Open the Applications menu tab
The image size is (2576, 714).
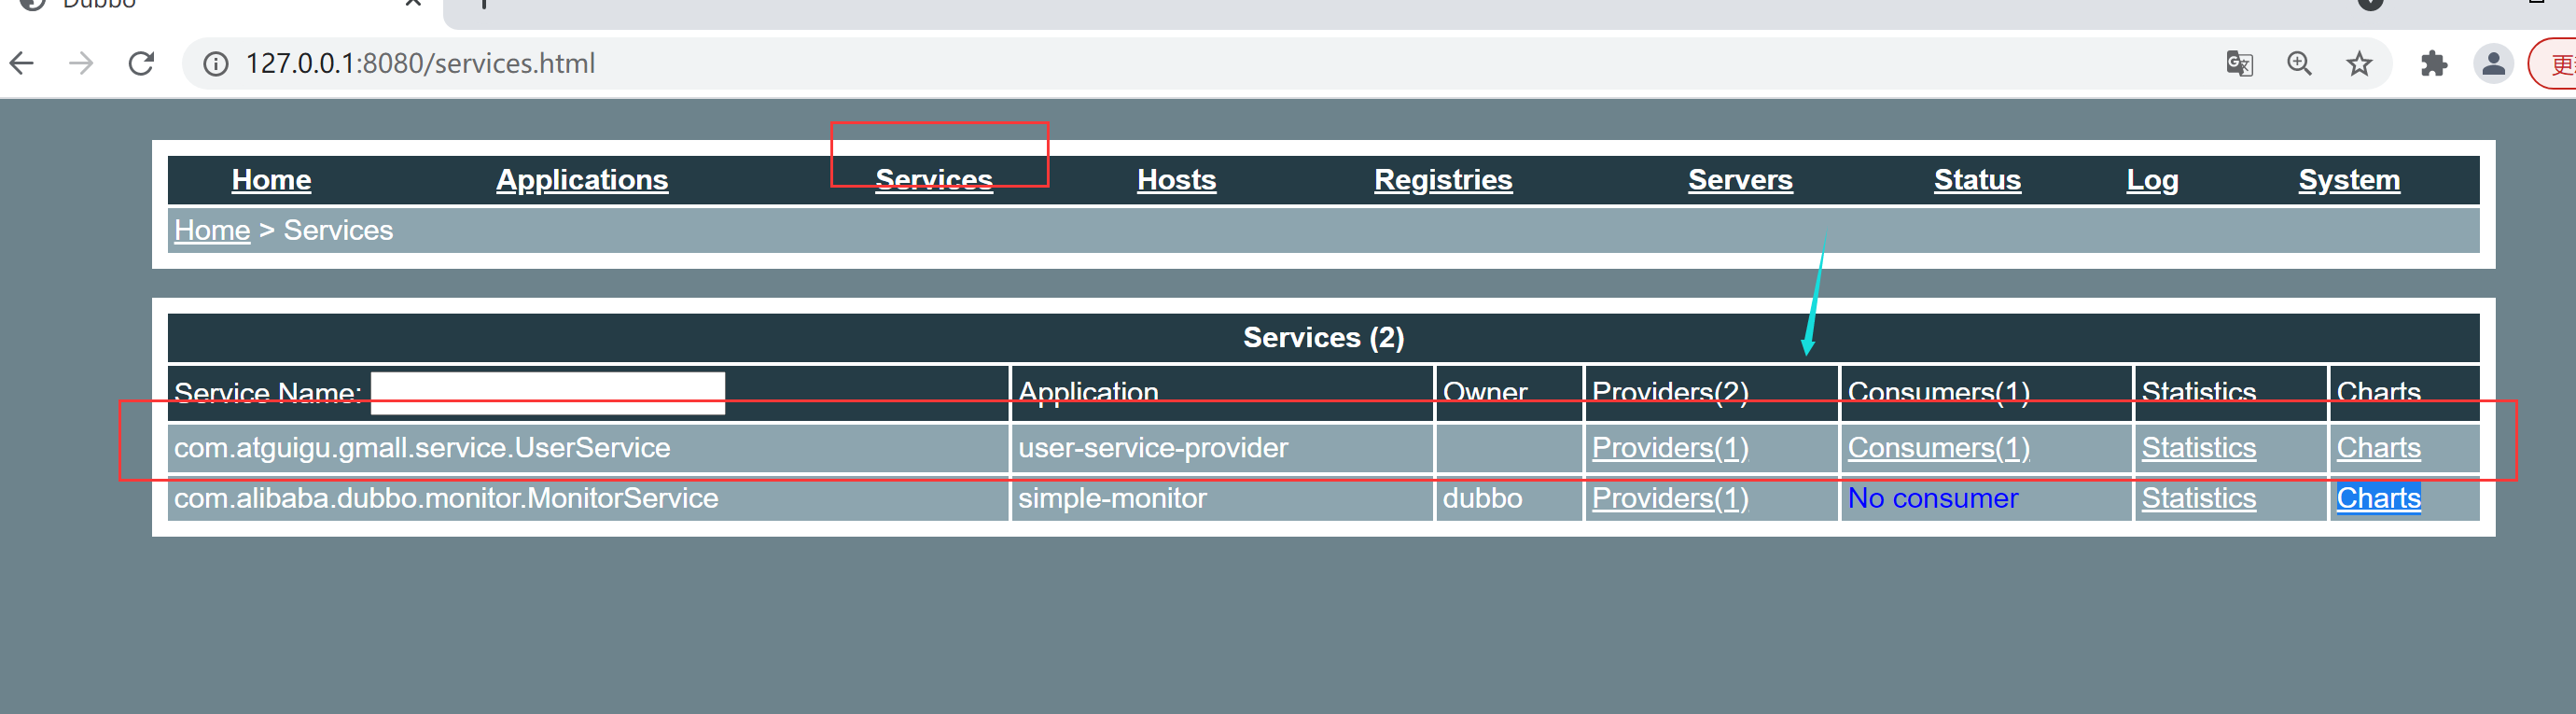pyautogui.click(x=582, y=180)
